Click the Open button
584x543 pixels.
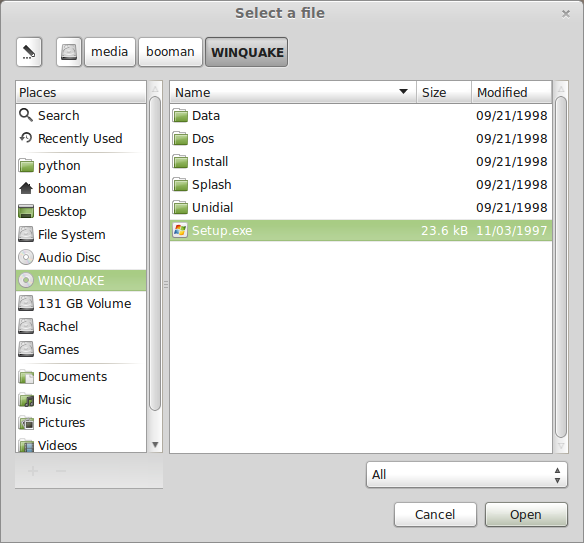[x=526, y=514]
